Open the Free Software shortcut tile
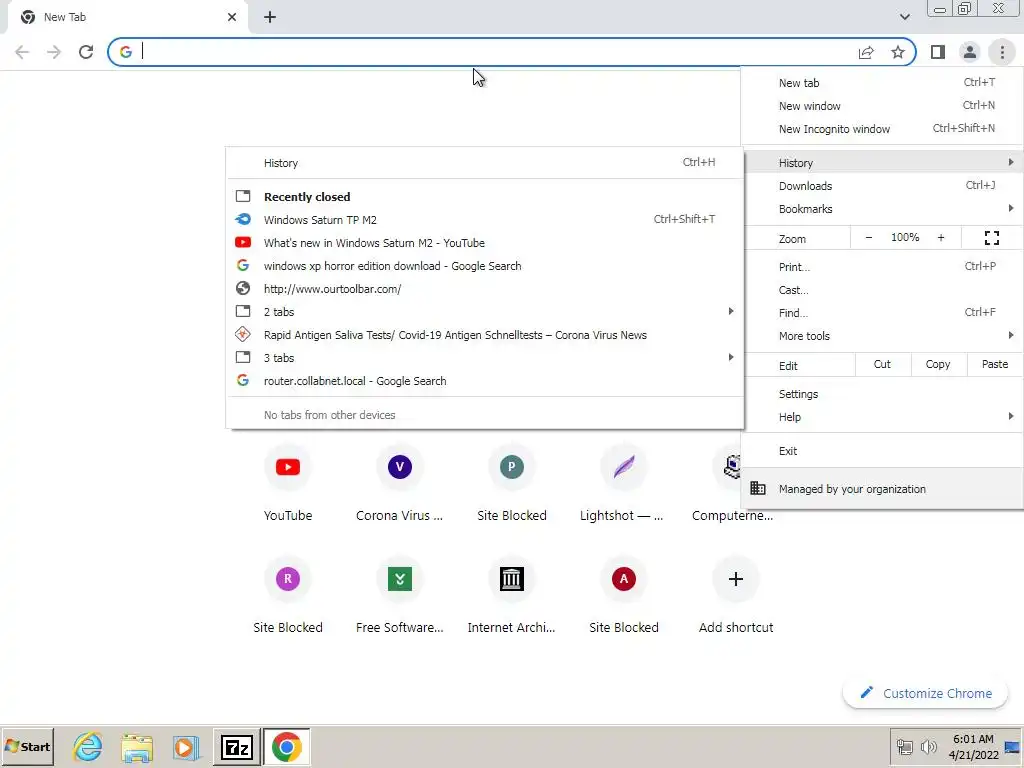 point(400,594)
